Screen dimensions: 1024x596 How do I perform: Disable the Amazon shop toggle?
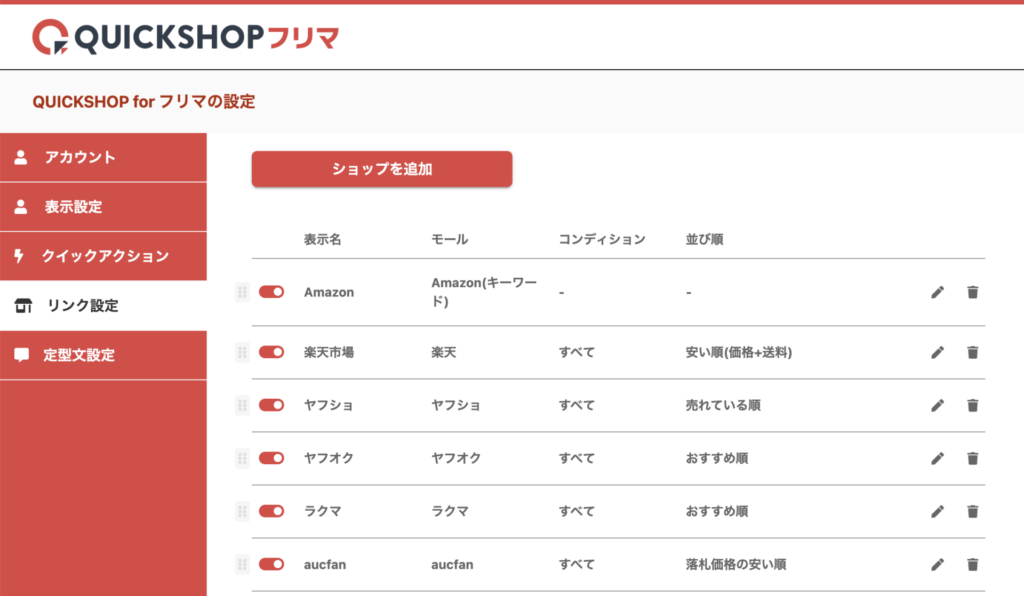(271, 292)
